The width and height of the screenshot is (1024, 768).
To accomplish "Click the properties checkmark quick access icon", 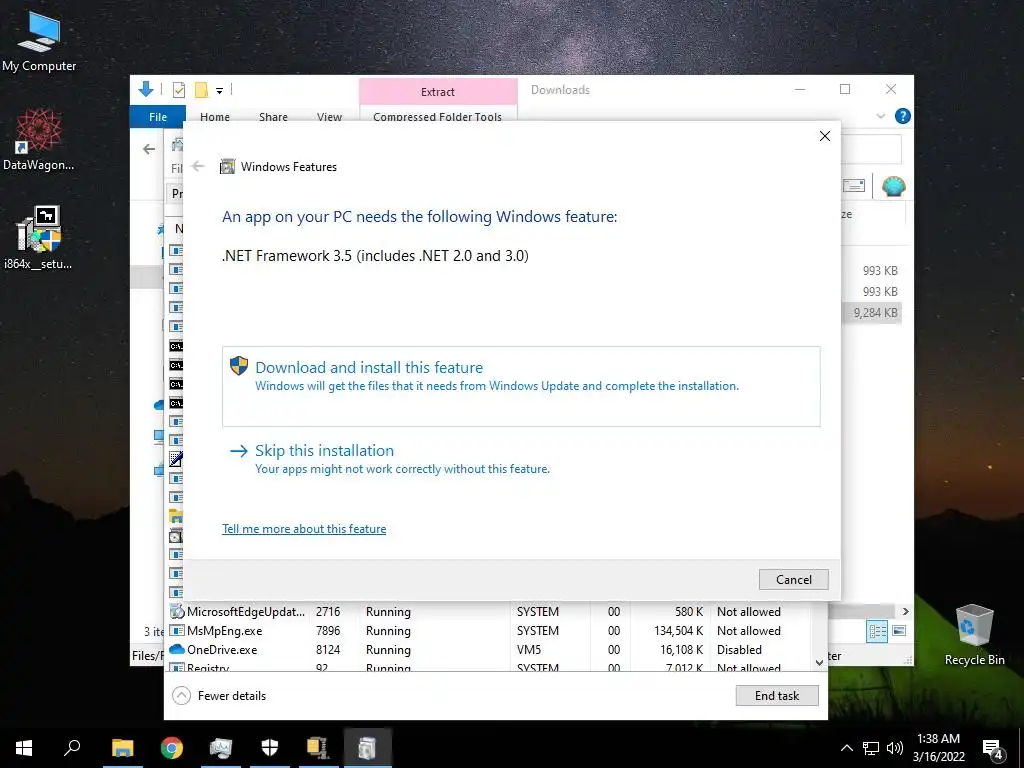I will tap(178, 90).
